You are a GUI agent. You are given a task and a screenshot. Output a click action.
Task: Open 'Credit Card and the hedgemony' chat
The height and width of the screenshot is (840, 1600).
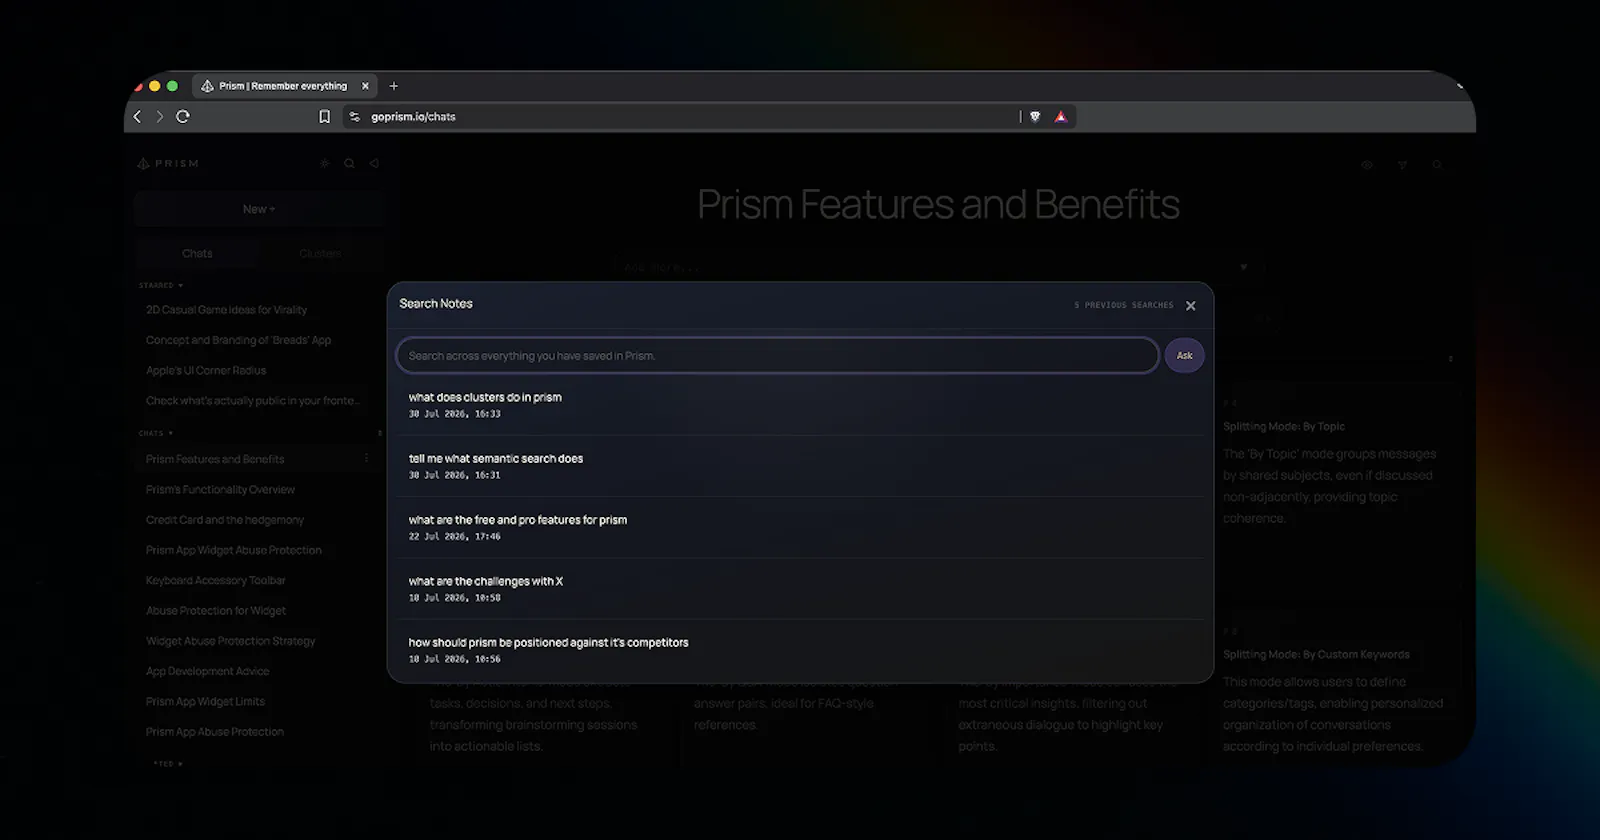pos(225,520)
